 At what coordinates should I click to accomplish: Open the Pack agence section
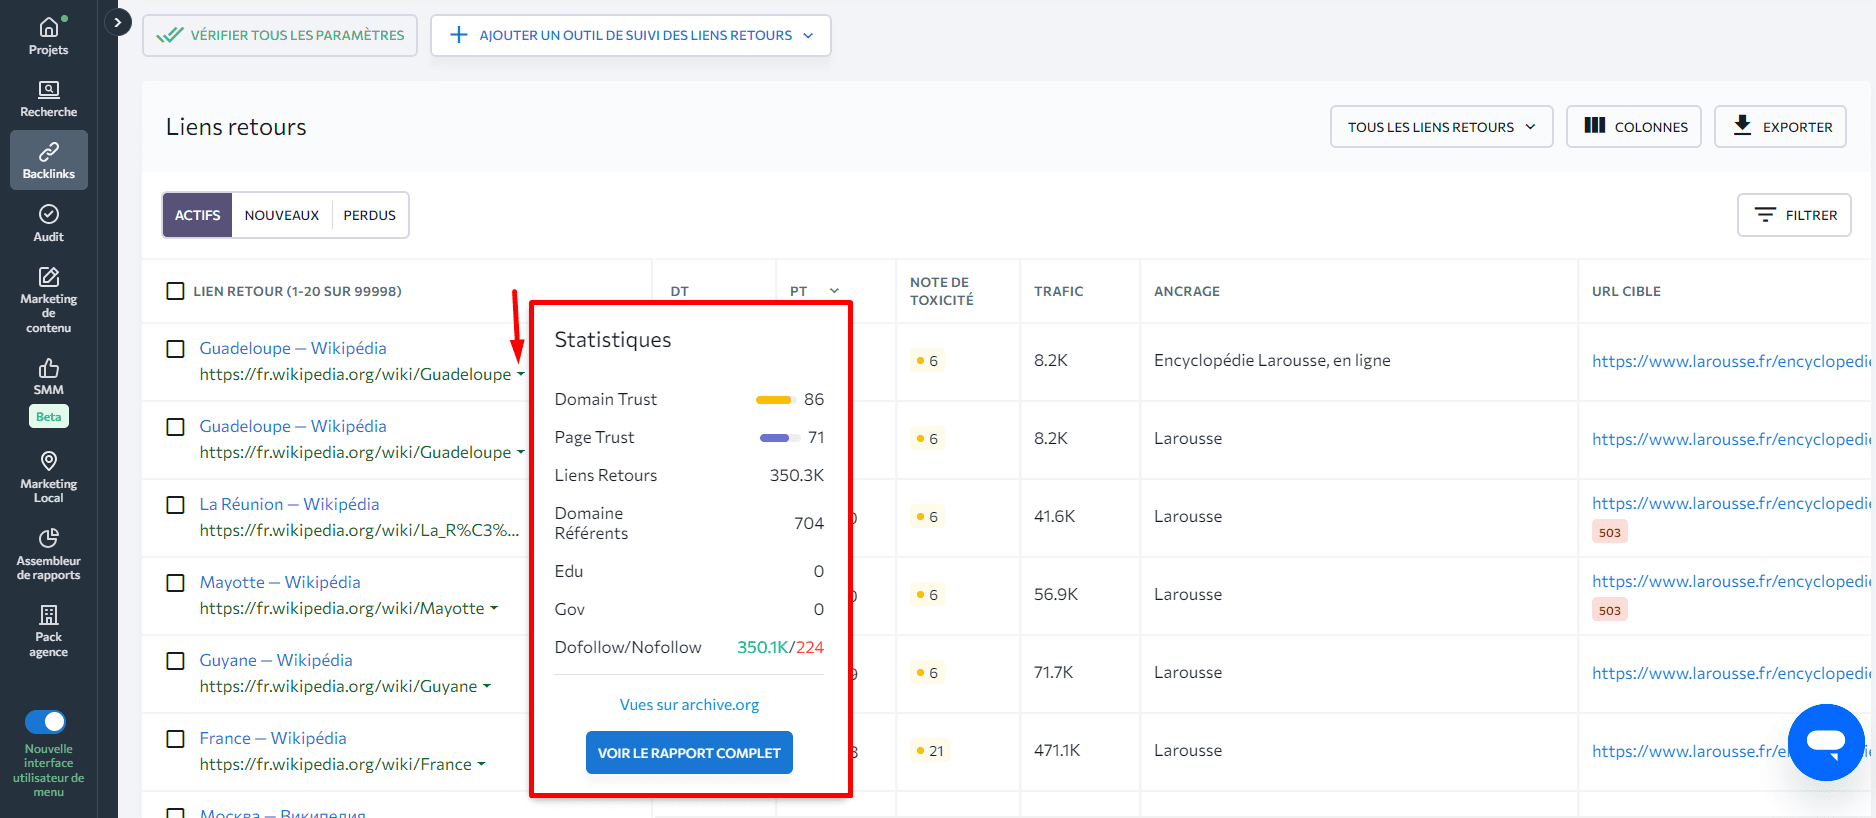point(48,630)
